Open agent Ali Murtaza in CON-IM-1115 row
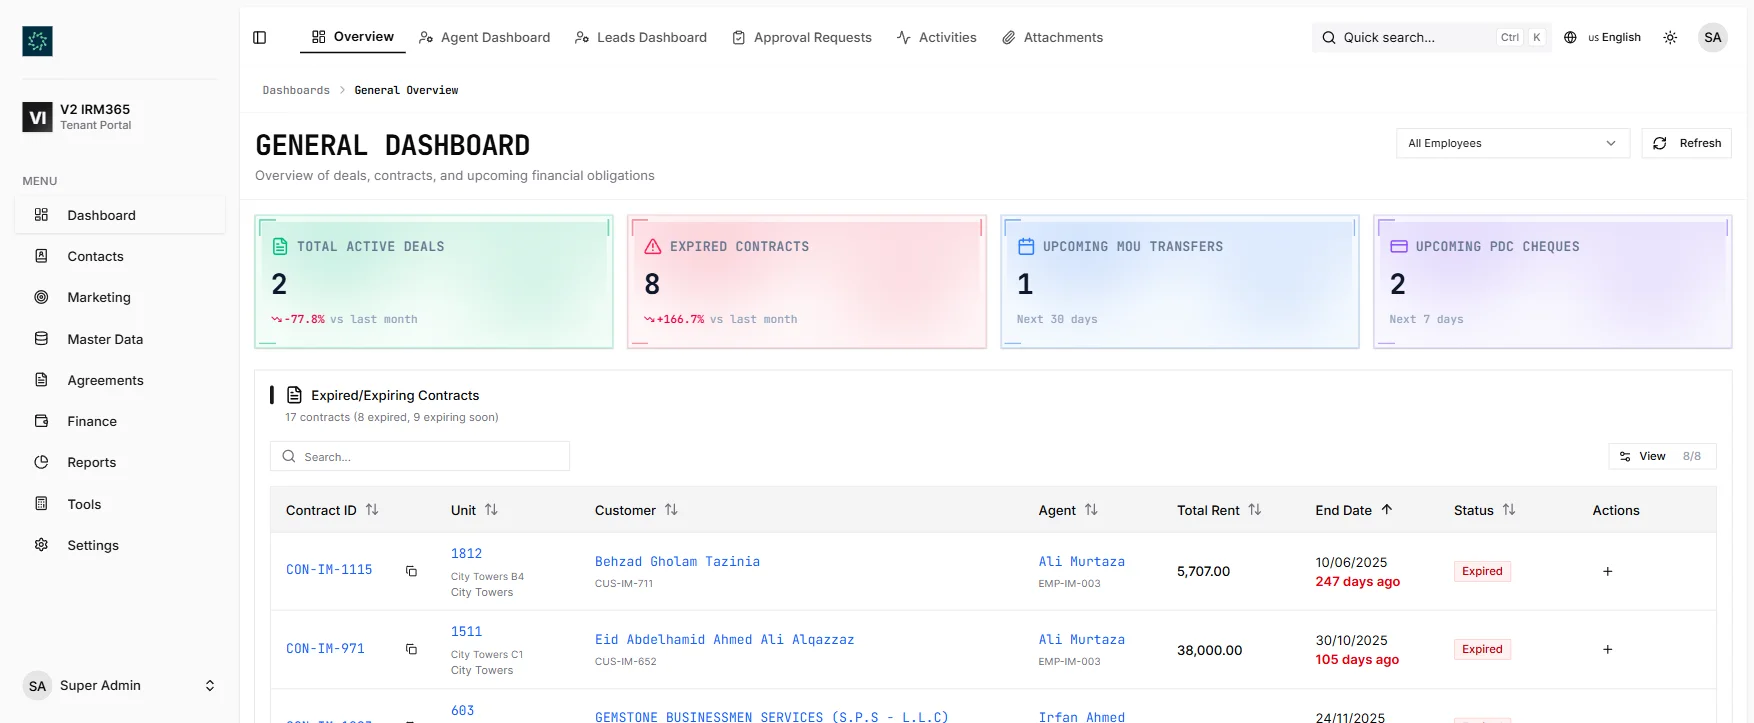 coord(1081,562)
